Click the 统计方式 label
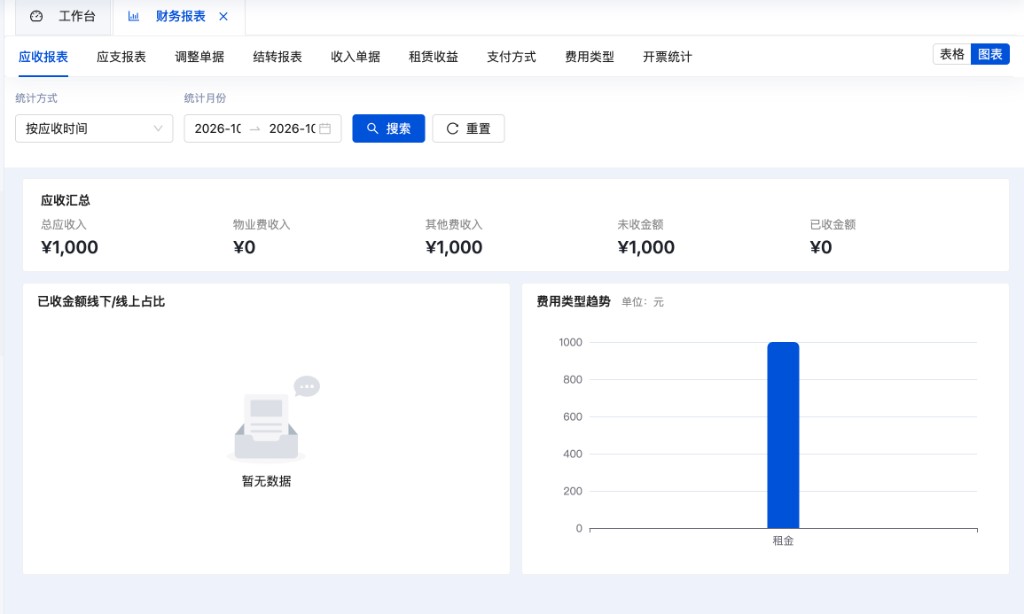The image size is (1024, 614). coord(37,98)
